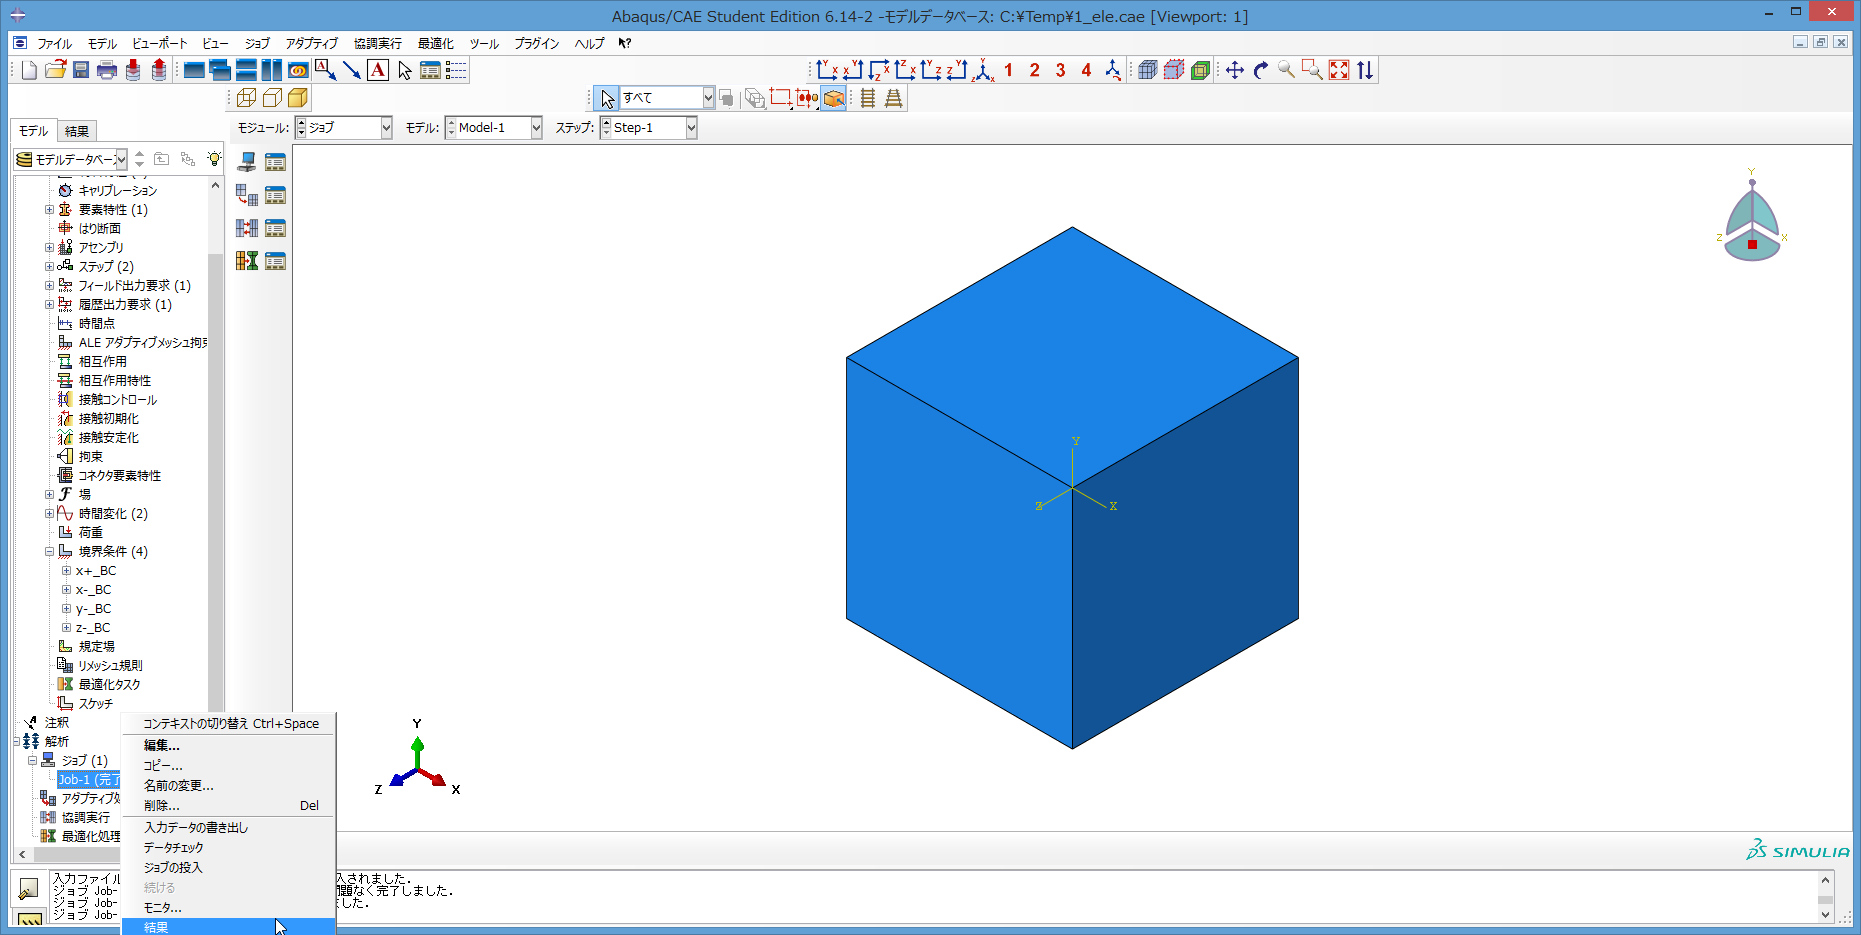This screenshot has width=1861, height=935.
Task: Expand the x+_BC boundary condition node
Action: [x=66, y=571]
